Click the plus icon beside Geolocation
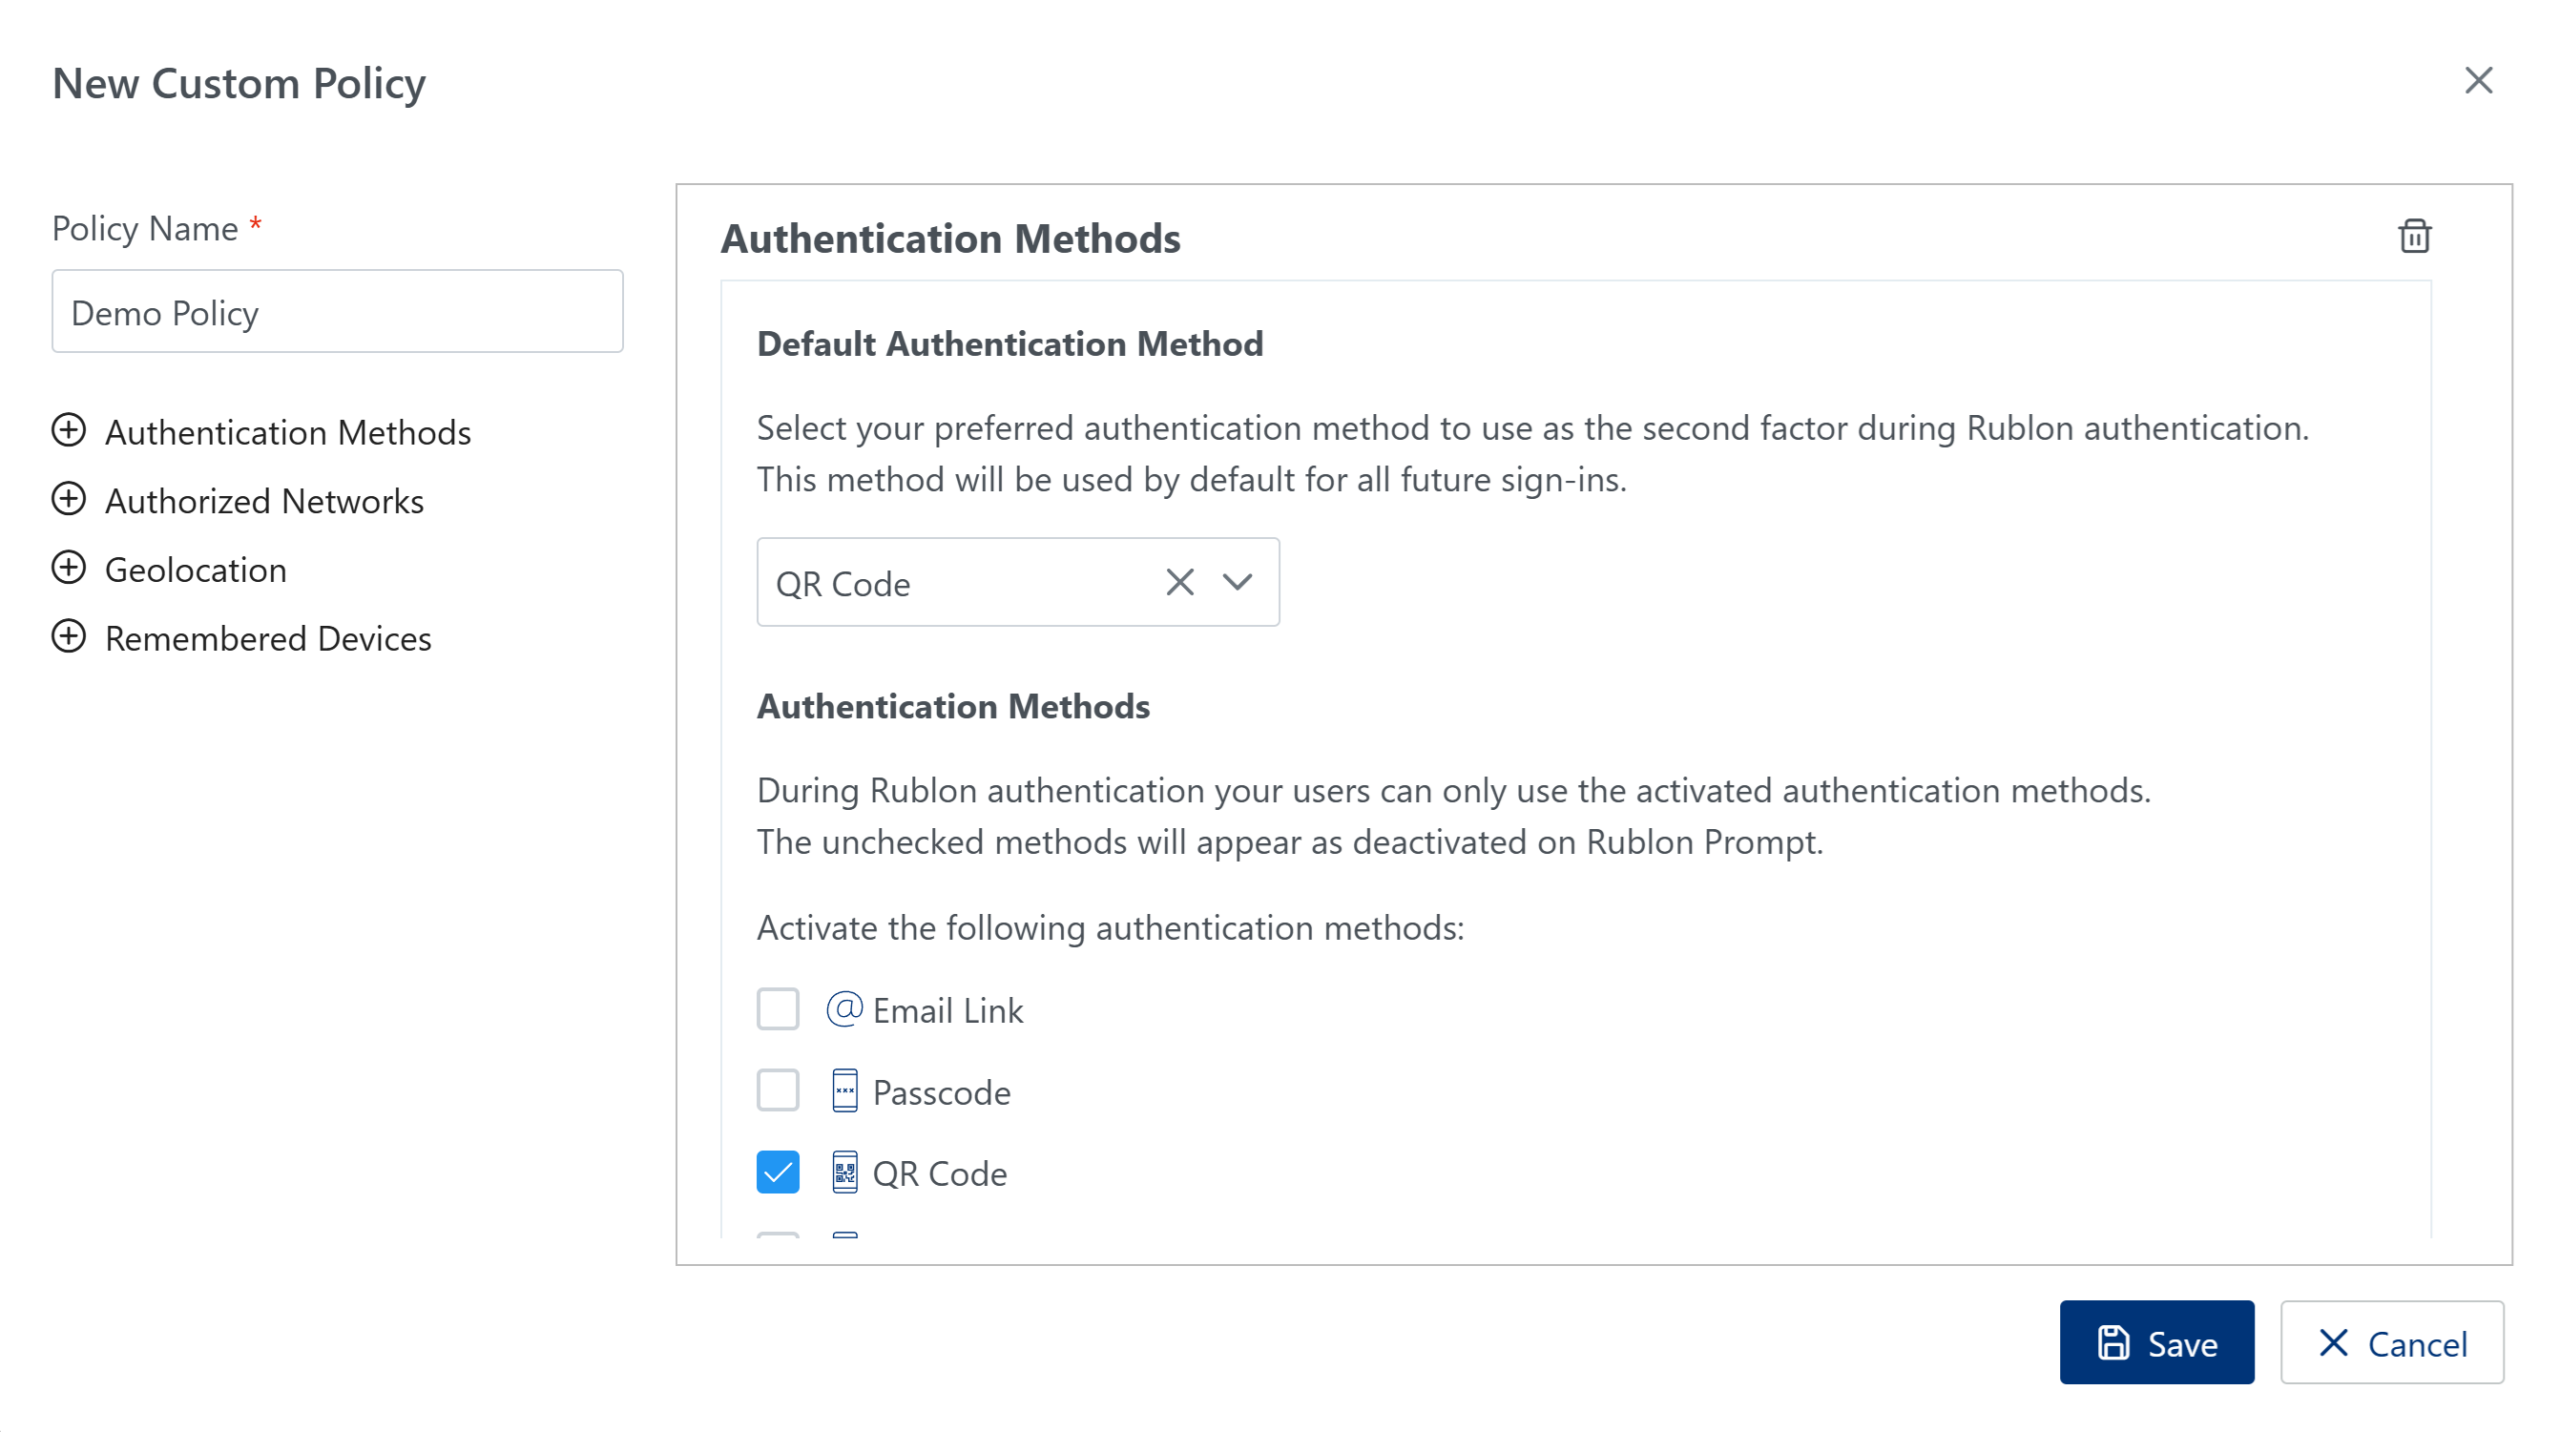The image size is (2560, 1432). [68, 569]
